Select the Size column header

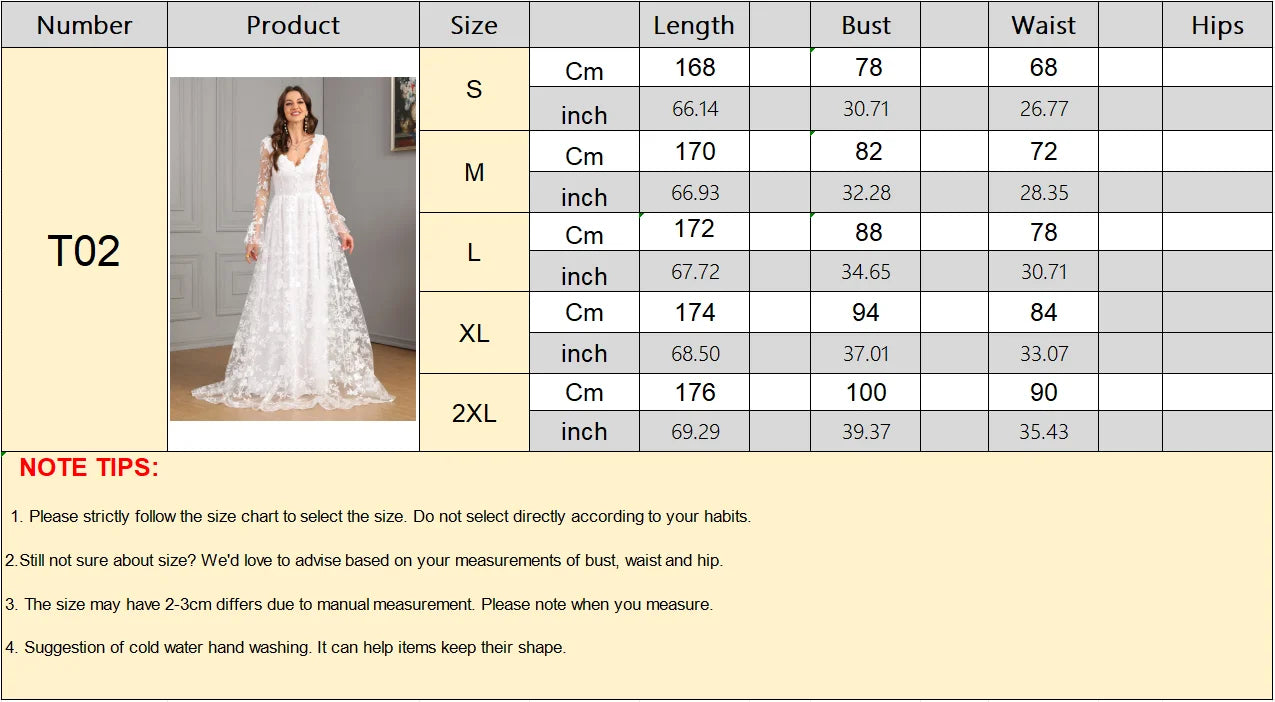click(x=474, y=25)
